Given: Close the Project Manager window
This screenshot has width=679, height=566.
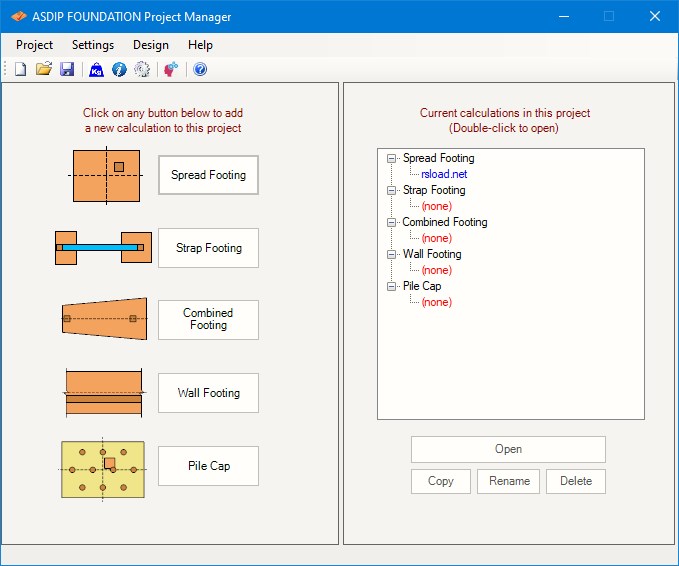Looking at the screenshot, I should (x=655, y=16).
